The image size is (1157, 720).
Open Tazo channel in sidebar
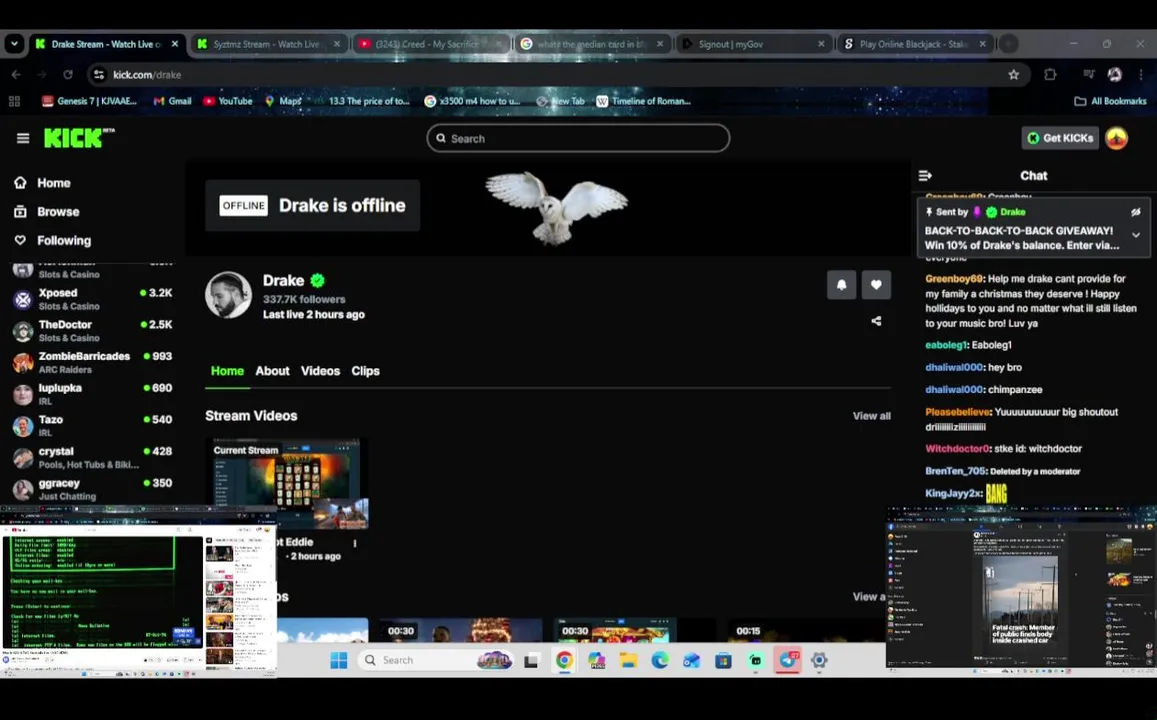[x=92, y=426]
